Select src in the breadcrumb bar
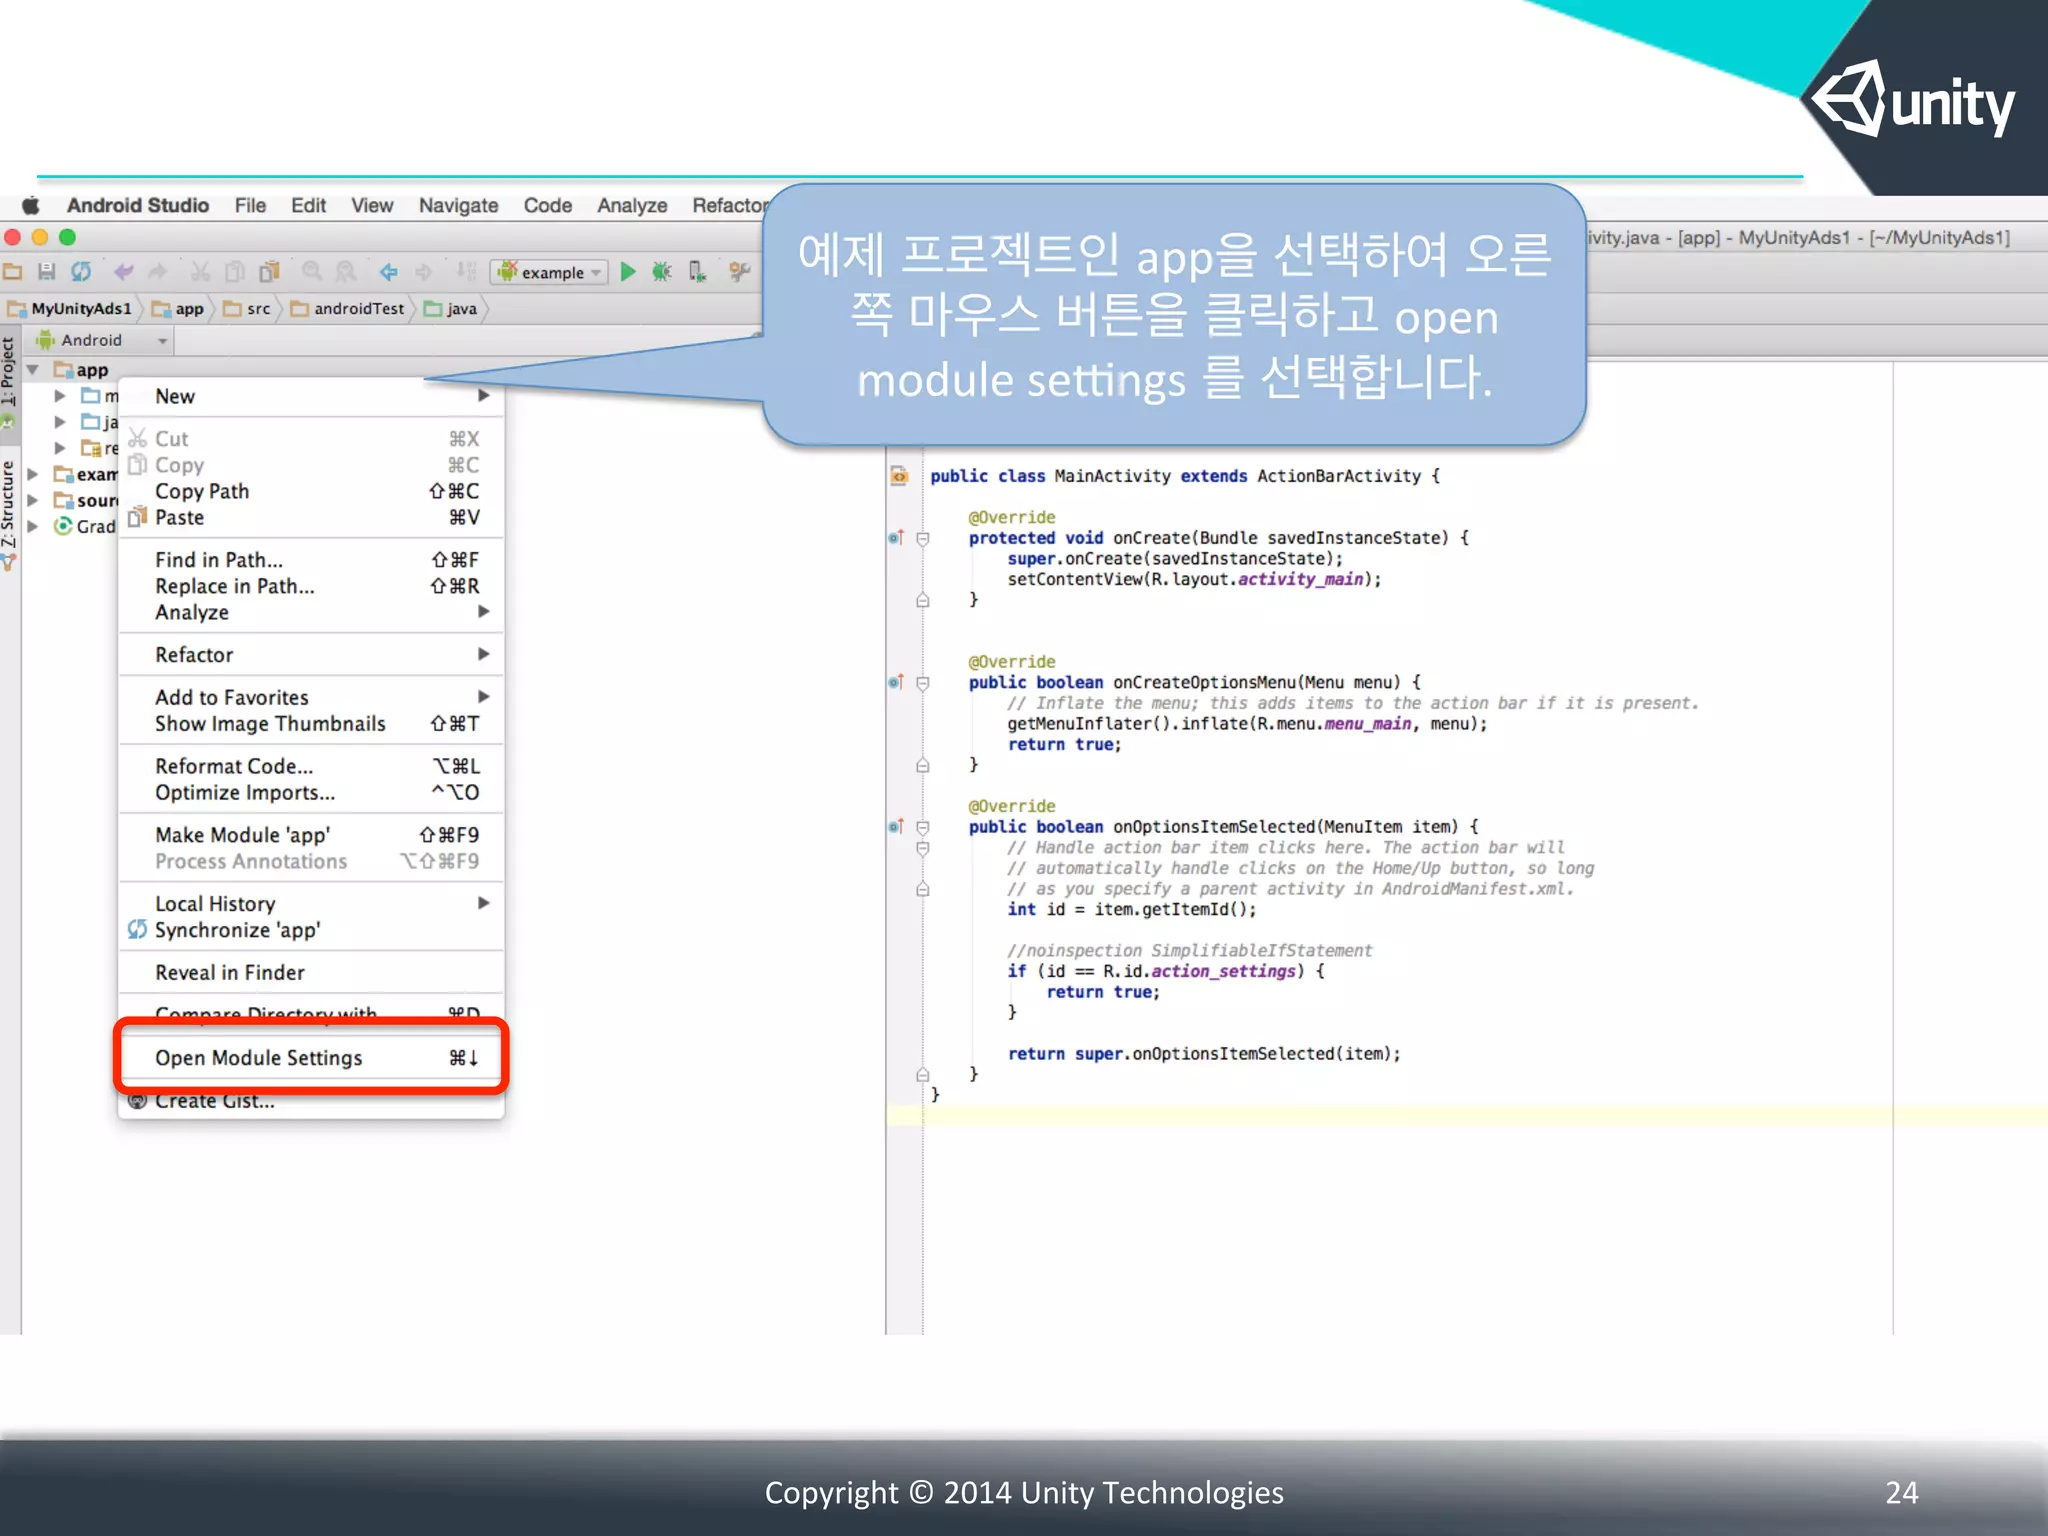This screenshot has width=2048, height=1536. tap(247, 309)
